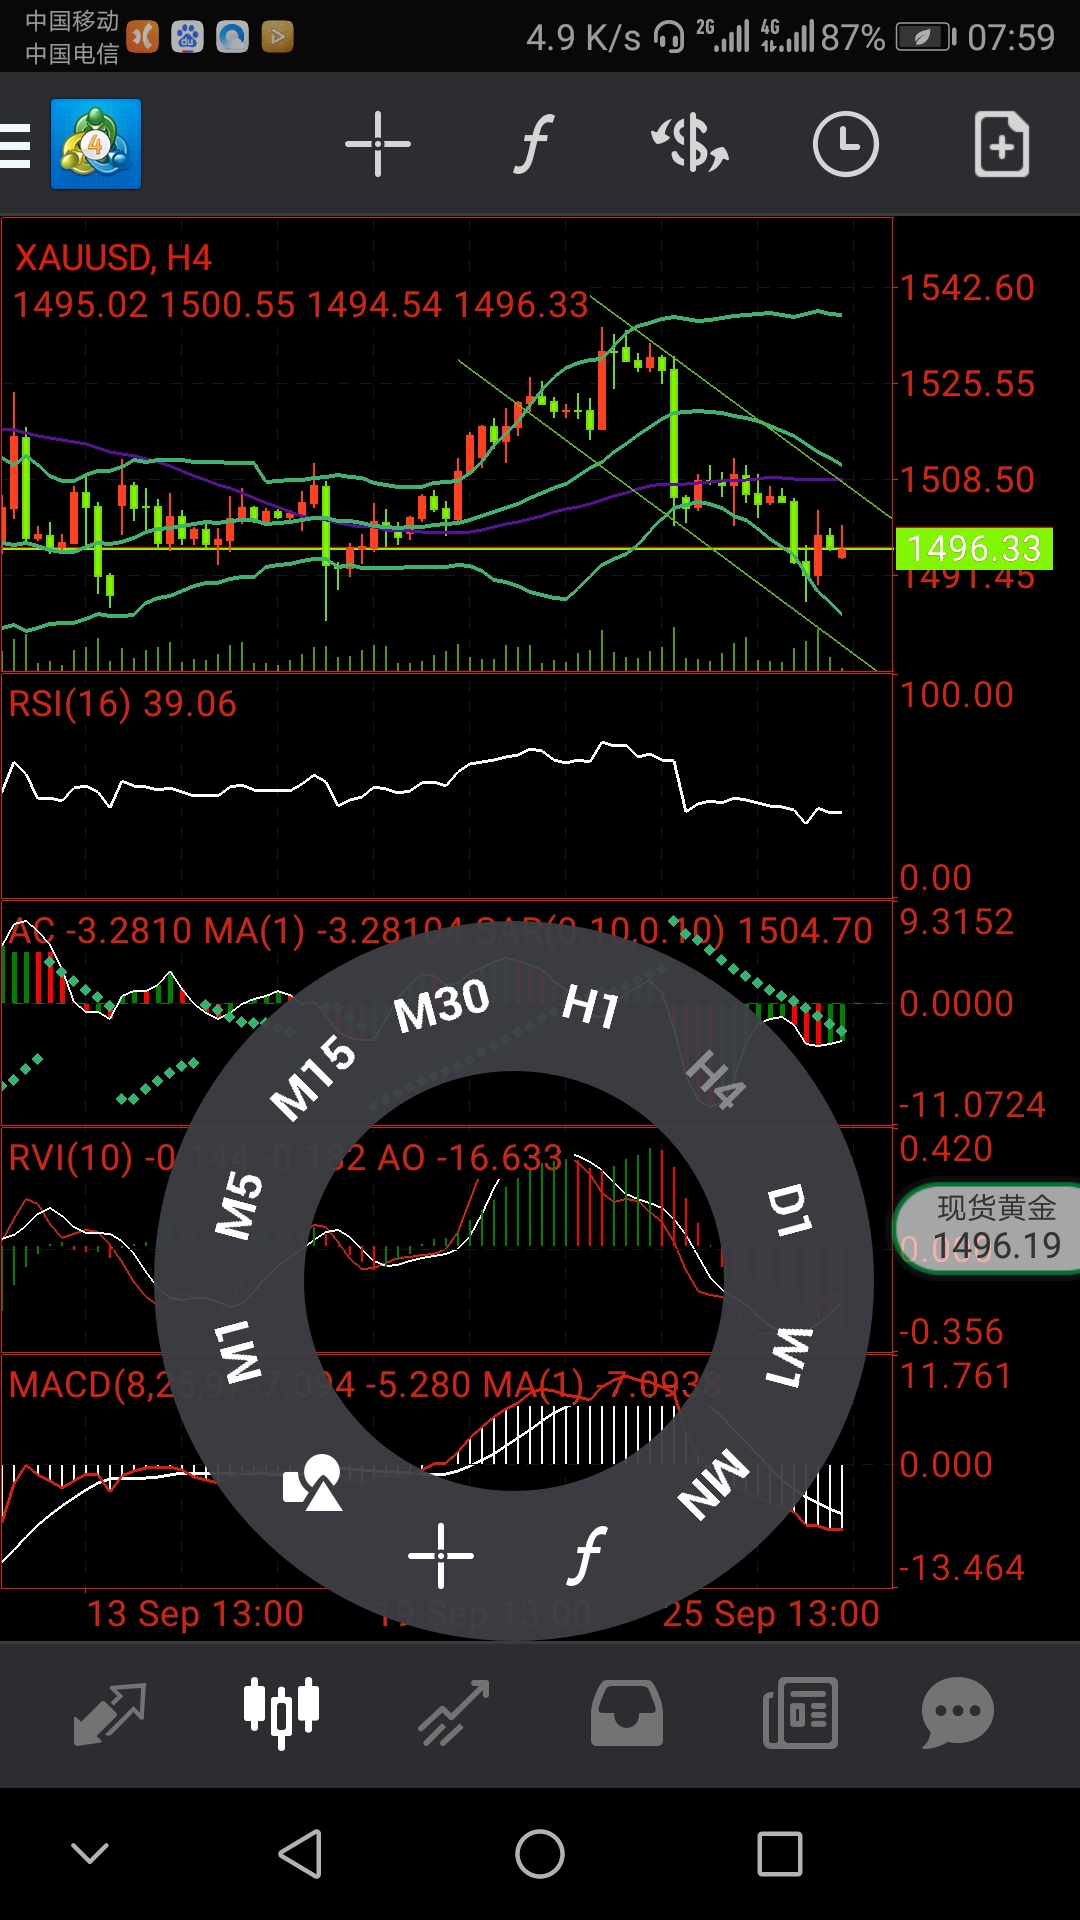Select M1 timeframe on radial menu

[x=239, y=1352]
